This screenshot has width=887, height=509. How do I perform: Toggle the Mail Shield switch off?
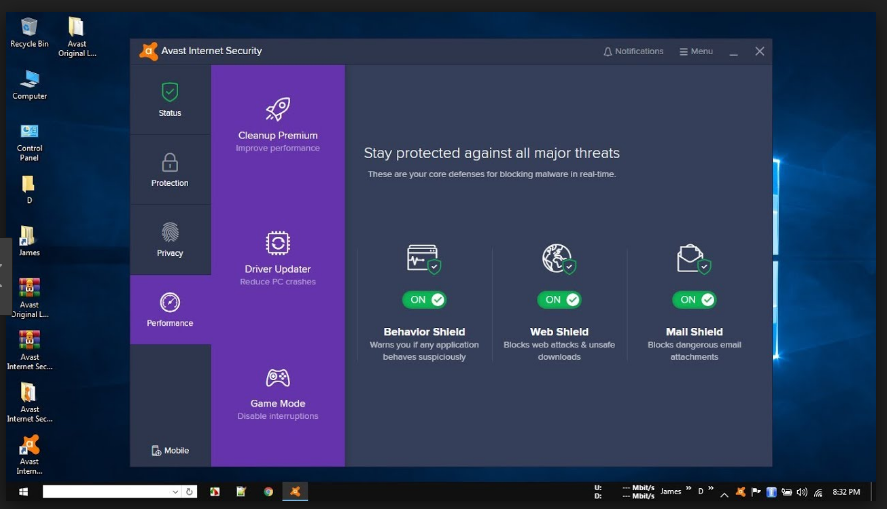pos(694,299)
